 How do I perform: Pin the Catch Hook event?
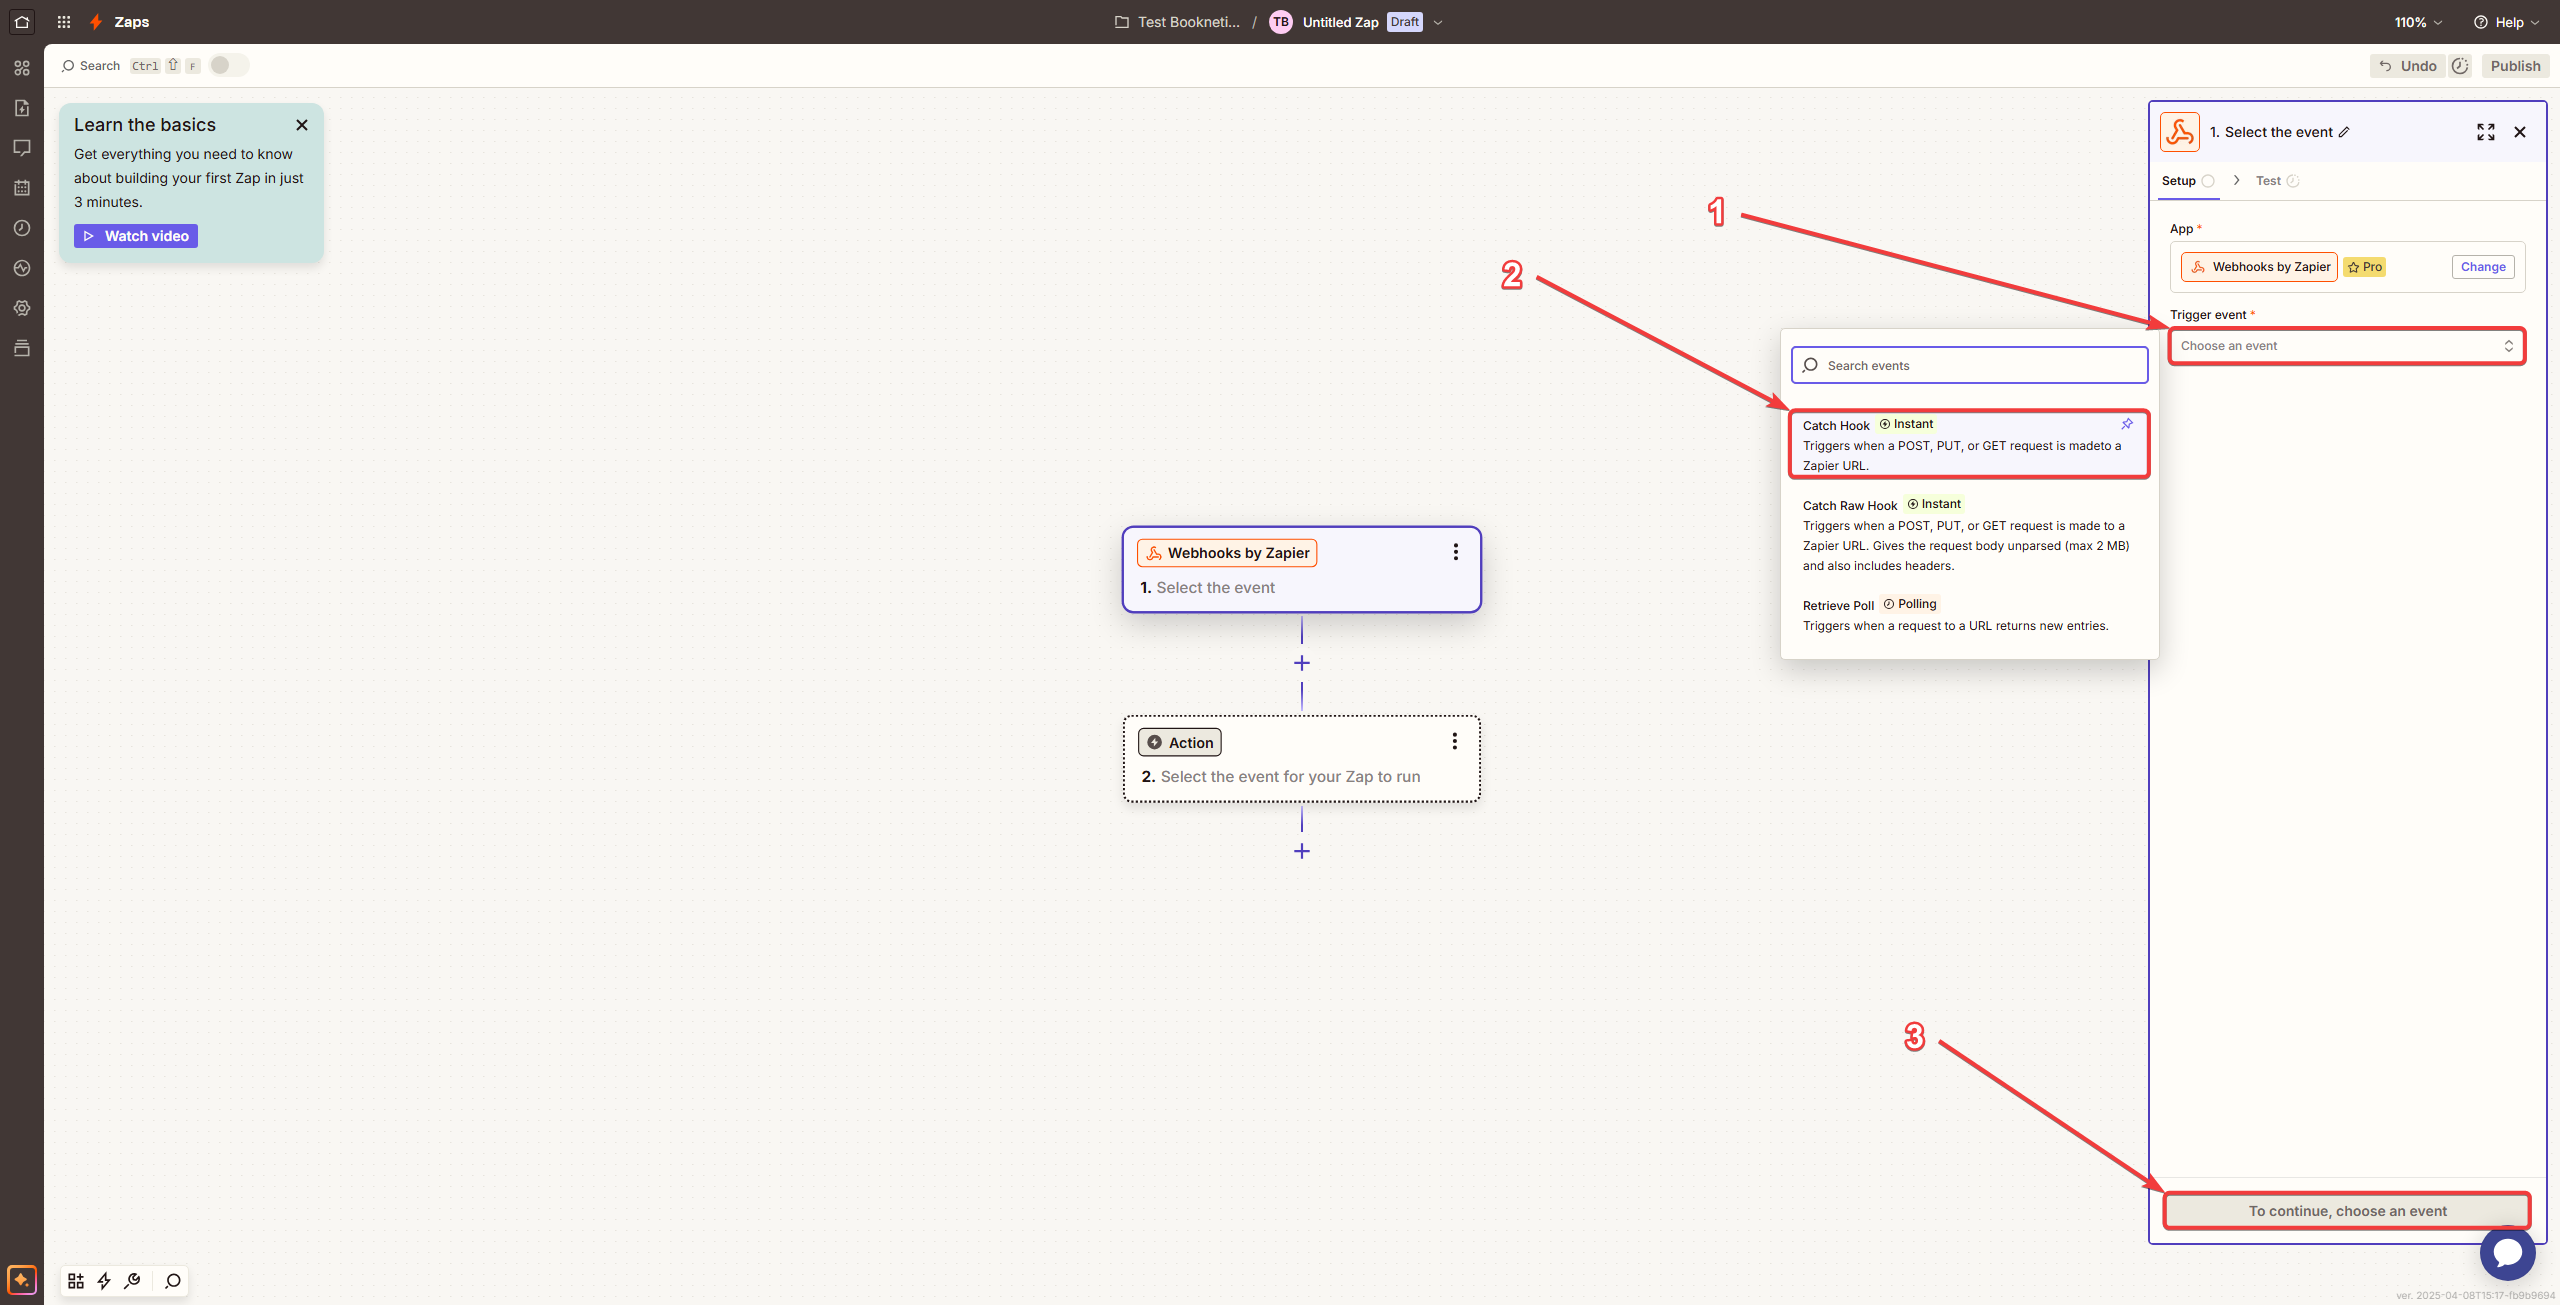click(2127, 424)
